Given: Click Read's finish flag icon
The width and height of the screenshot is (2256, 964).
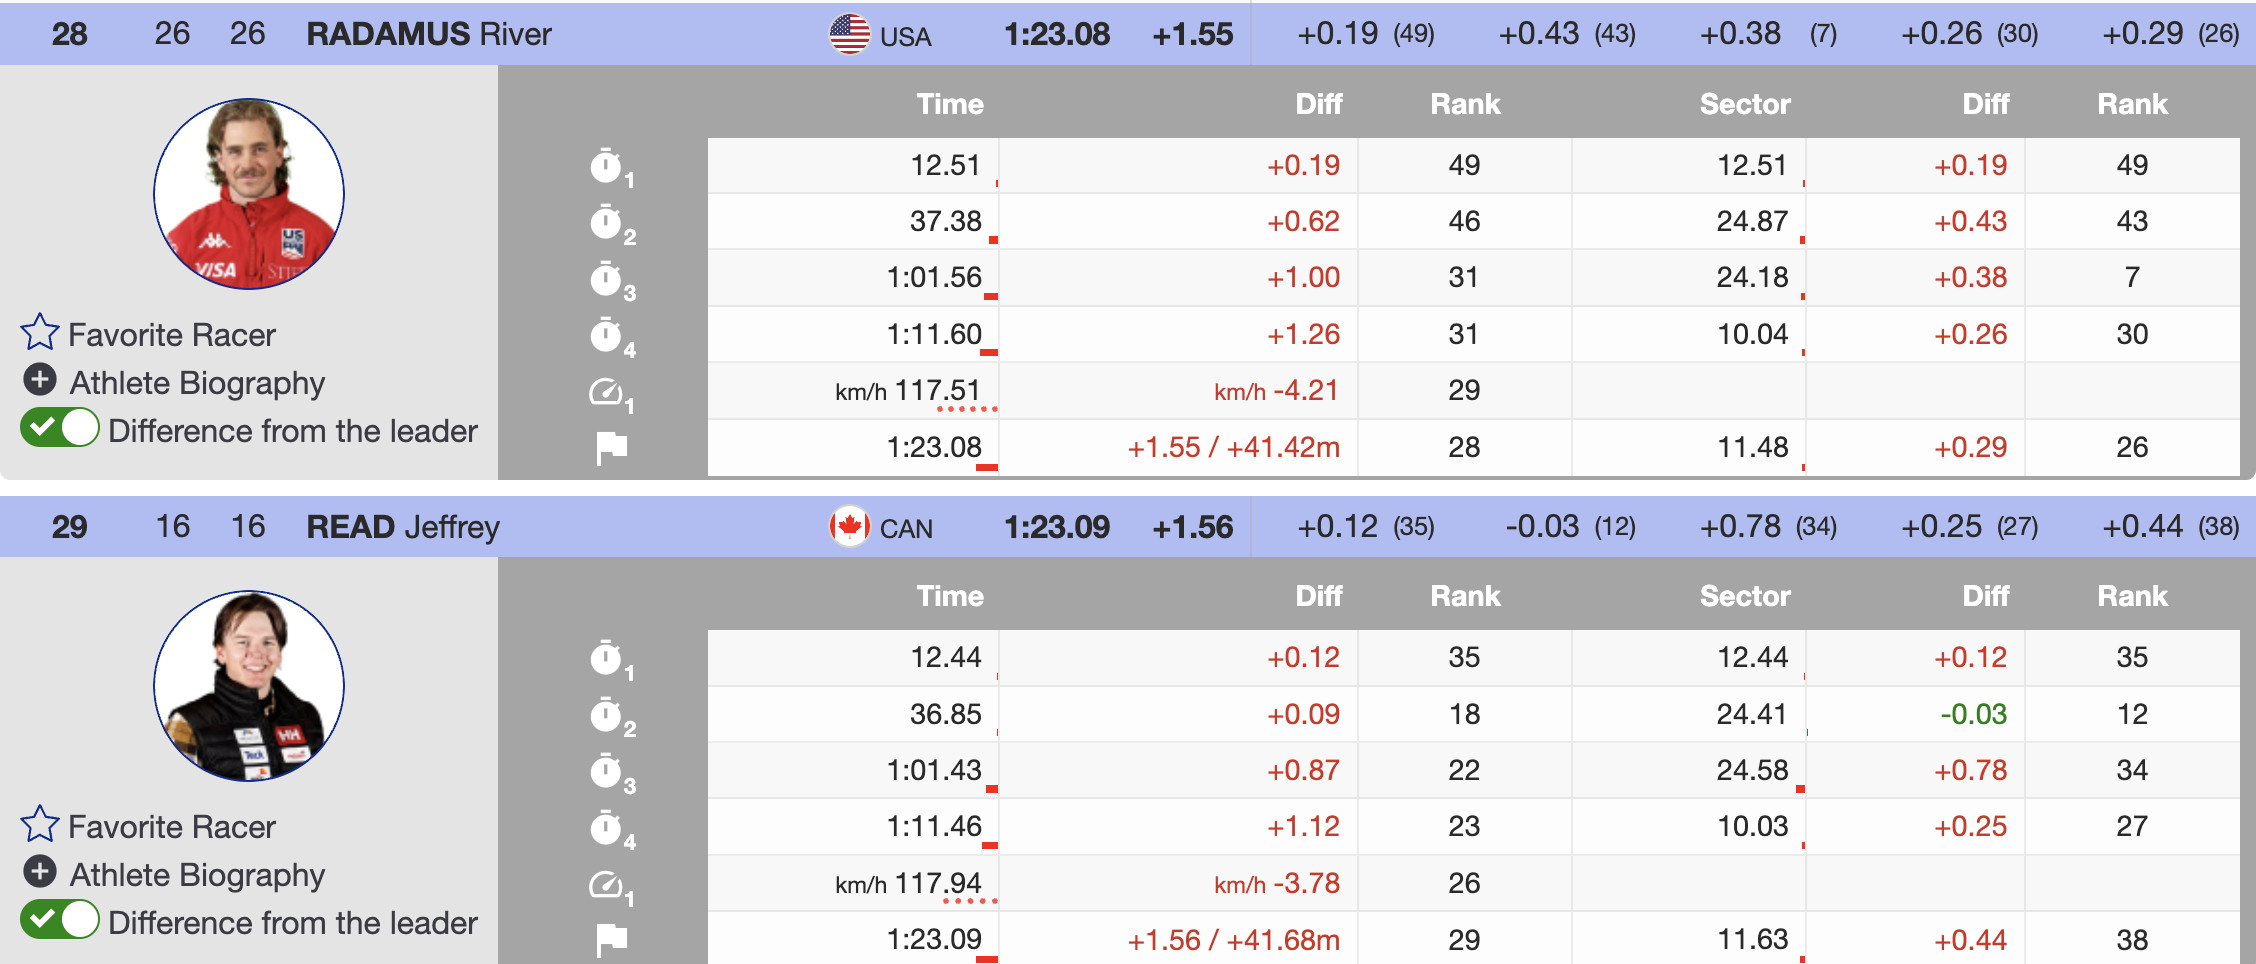Looking at the screenshot, I should click(x=611, y=939).
